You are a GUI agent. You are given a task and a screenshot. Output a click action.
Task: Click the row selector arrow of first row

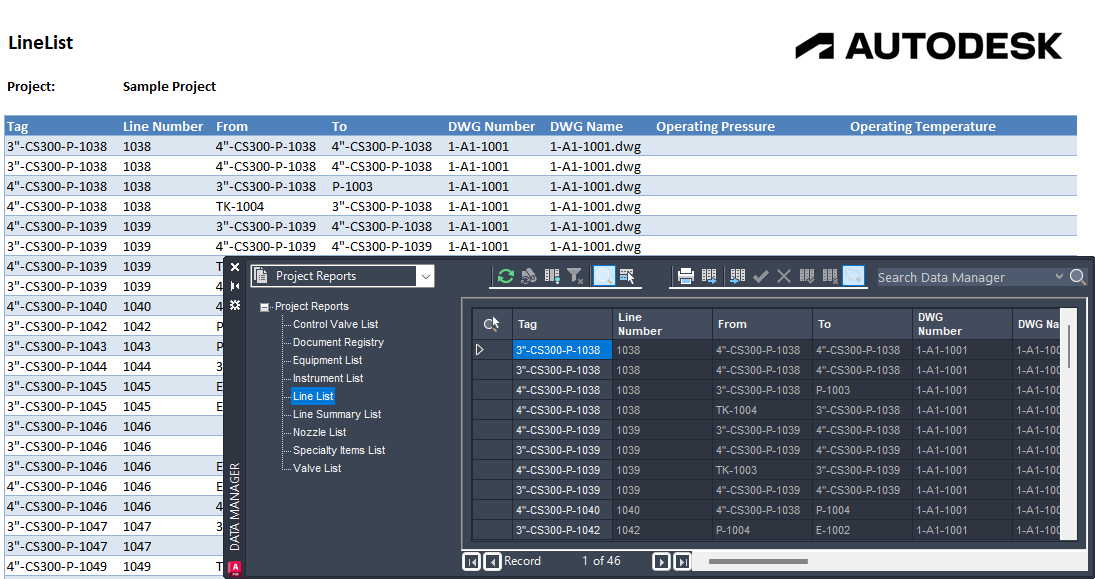pyautogui.click(x=480, y=350)
